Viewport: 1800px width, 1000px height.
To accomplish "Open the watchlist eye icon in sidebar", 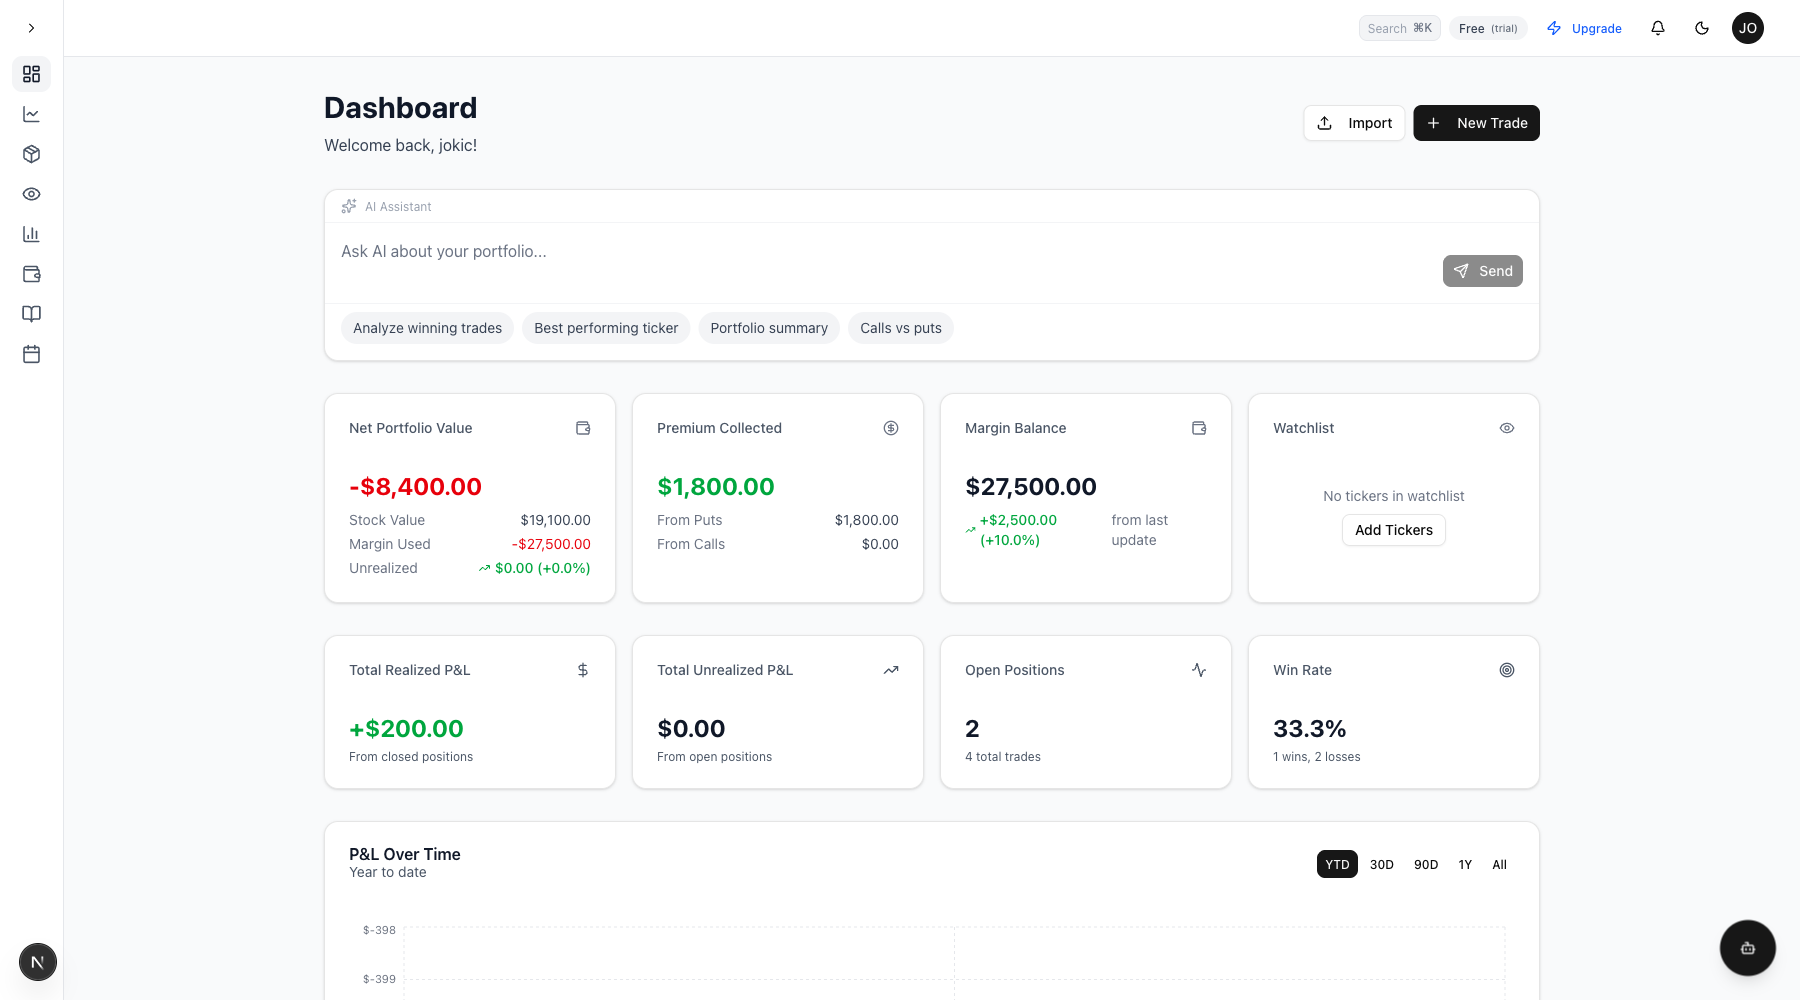I will pyautogui.click(x=31, y=194).
